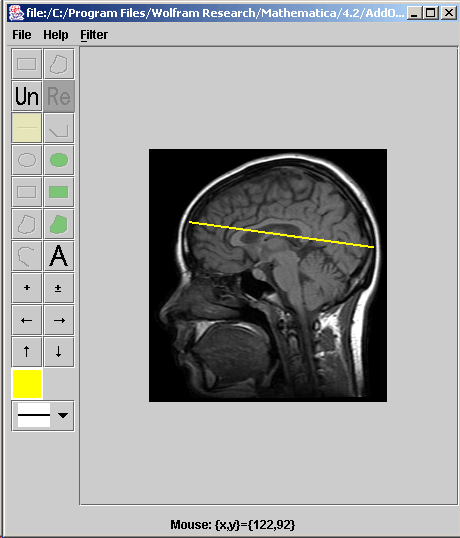Click the right arrow button
The height and width of the screenshot is (538, 460).
pyautogui.click(x=59, y=320)
